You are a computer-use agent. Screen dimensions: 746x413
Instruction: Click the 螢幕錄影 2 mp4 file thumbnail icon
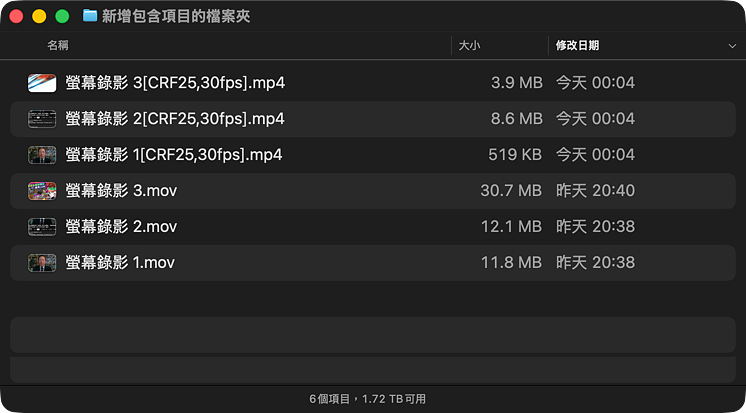(42, 119)
